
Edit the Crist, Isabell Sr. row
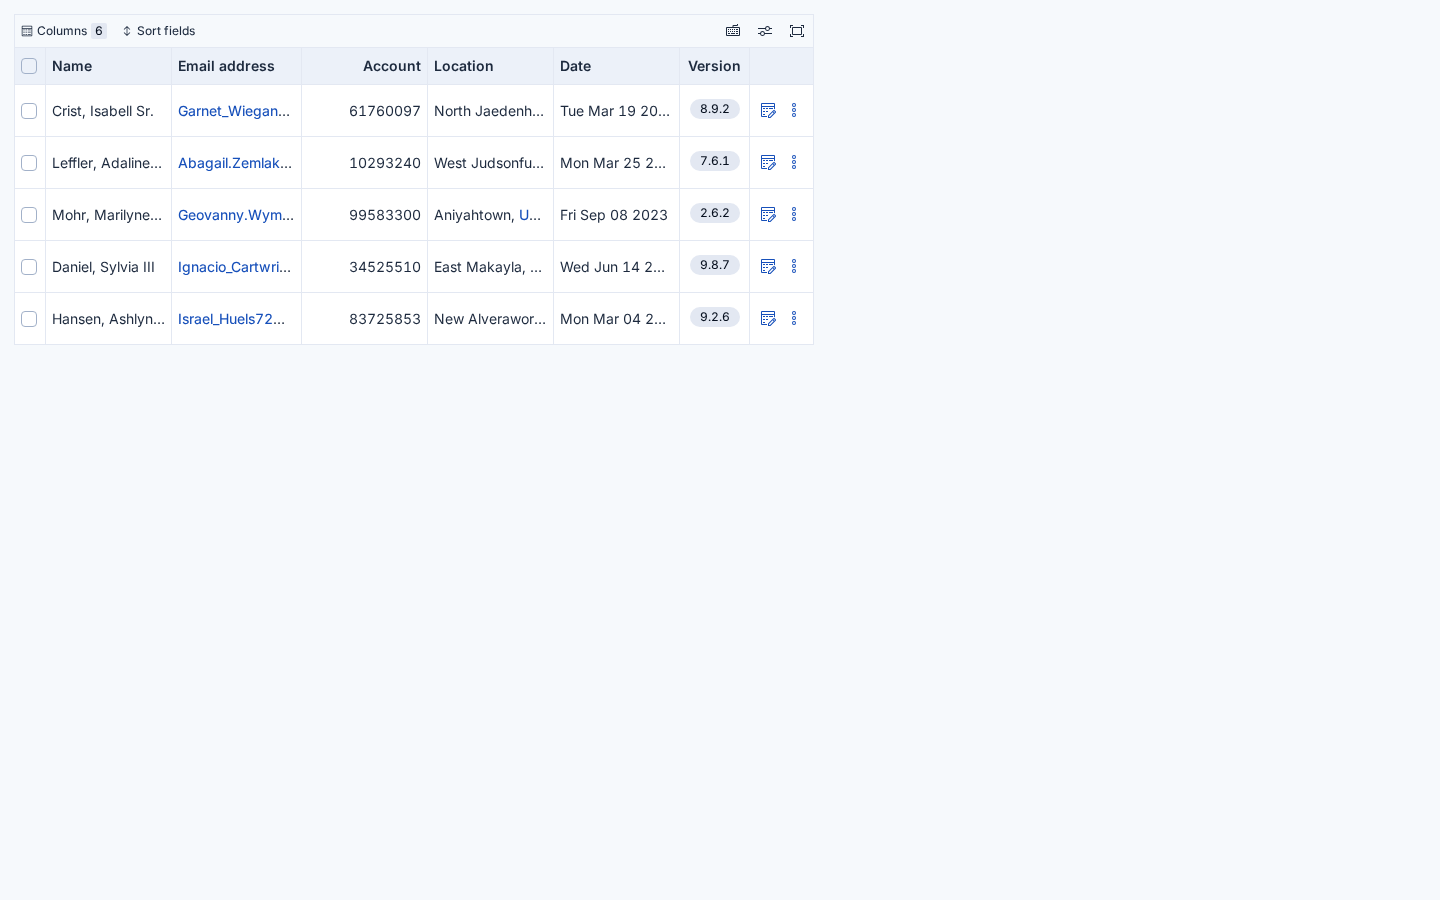click(x=768, y=110)
